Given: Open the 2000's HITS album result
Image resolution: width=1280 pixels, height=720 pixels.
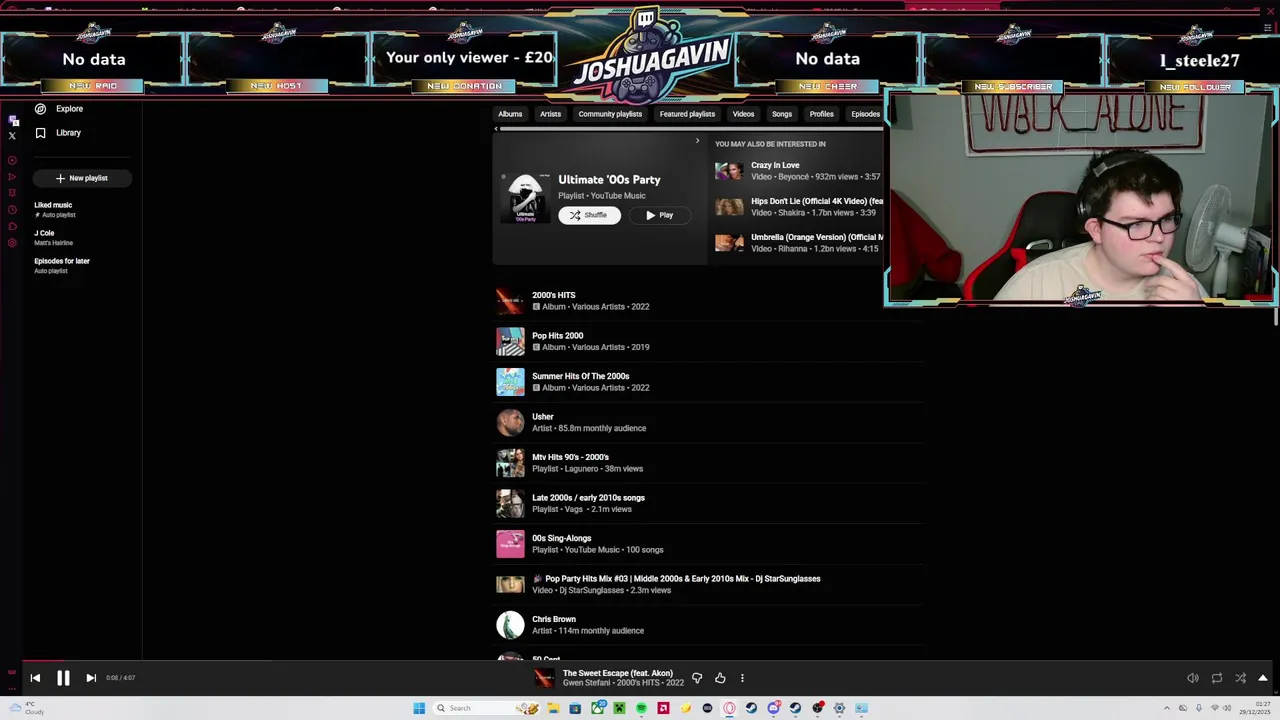Looking at the screenshot, I should pyautogui.click(x=709, y=301).
